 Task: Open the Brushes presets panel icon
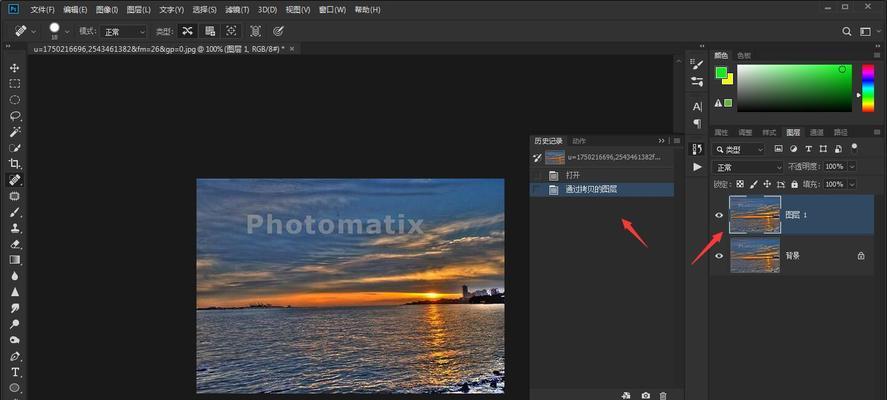[697, 82]
